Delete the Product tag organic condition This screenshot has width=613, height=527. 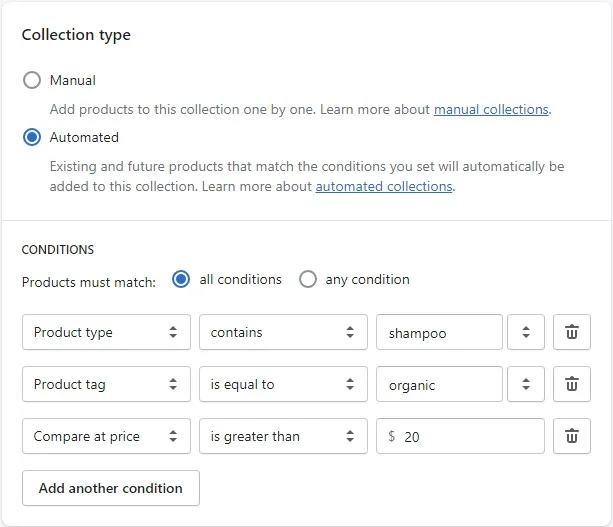tap(571, 384)
